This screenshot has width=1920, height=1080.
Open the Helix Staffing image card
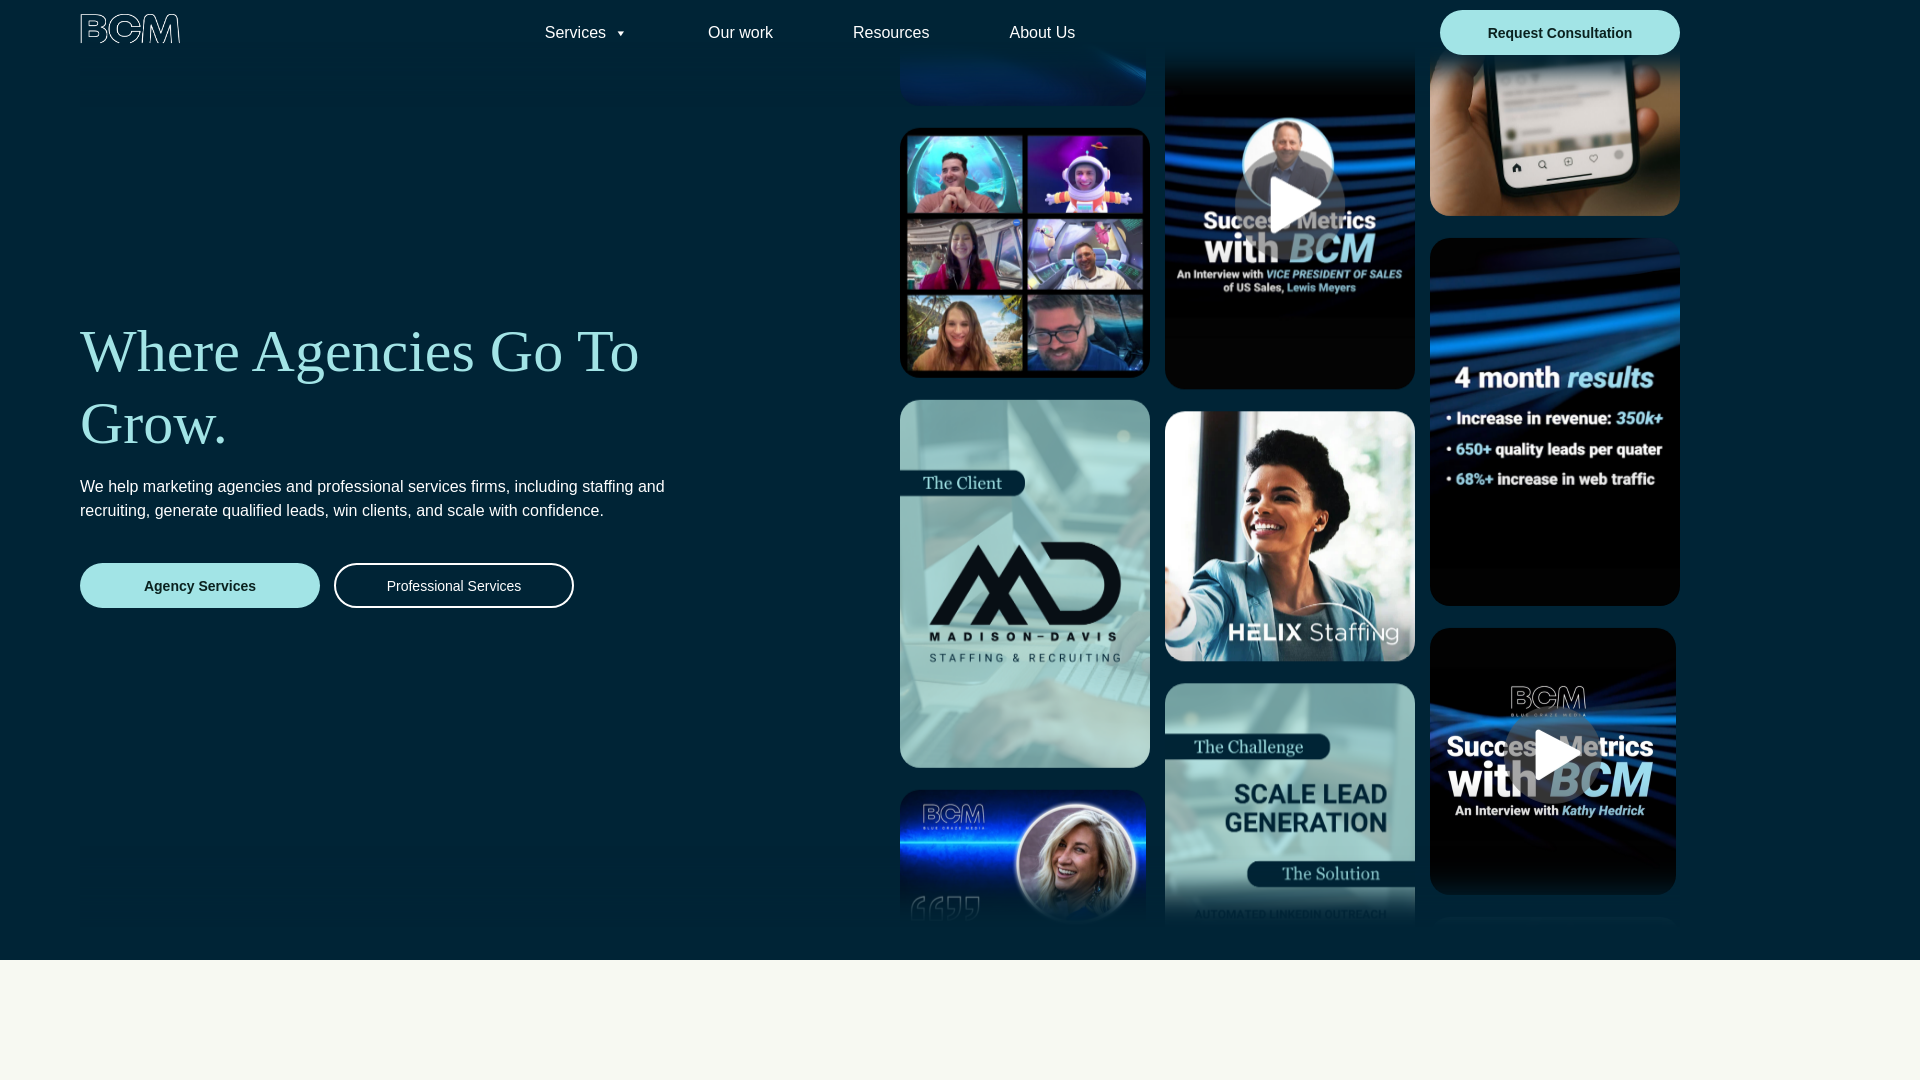[x=1290, y=536]
